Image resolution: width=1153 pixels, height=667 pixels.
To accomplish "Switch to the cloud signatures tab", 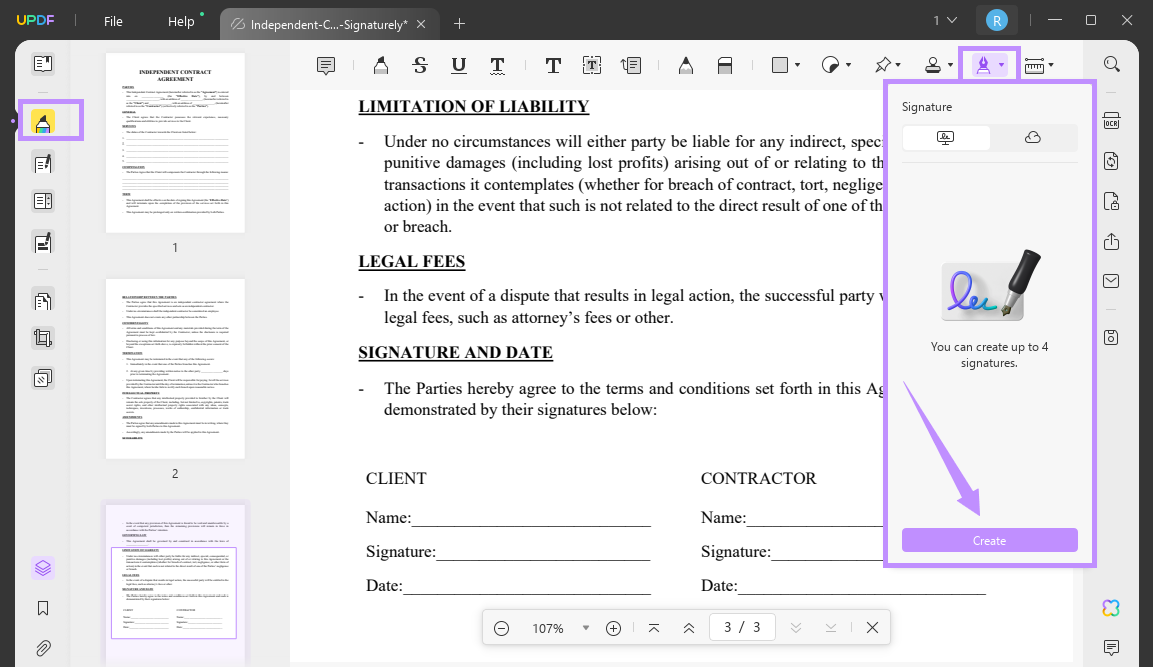I will (x=1034, y=137).
